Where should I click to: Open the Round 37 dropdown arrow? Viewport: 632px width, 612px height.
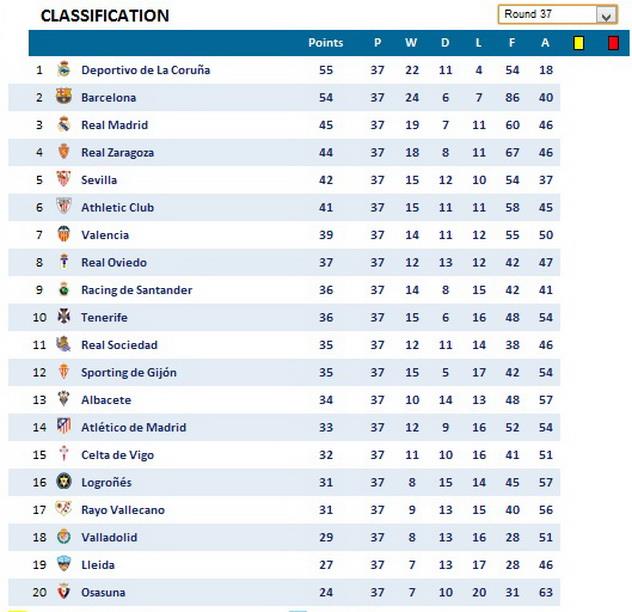tap(606, 15)
